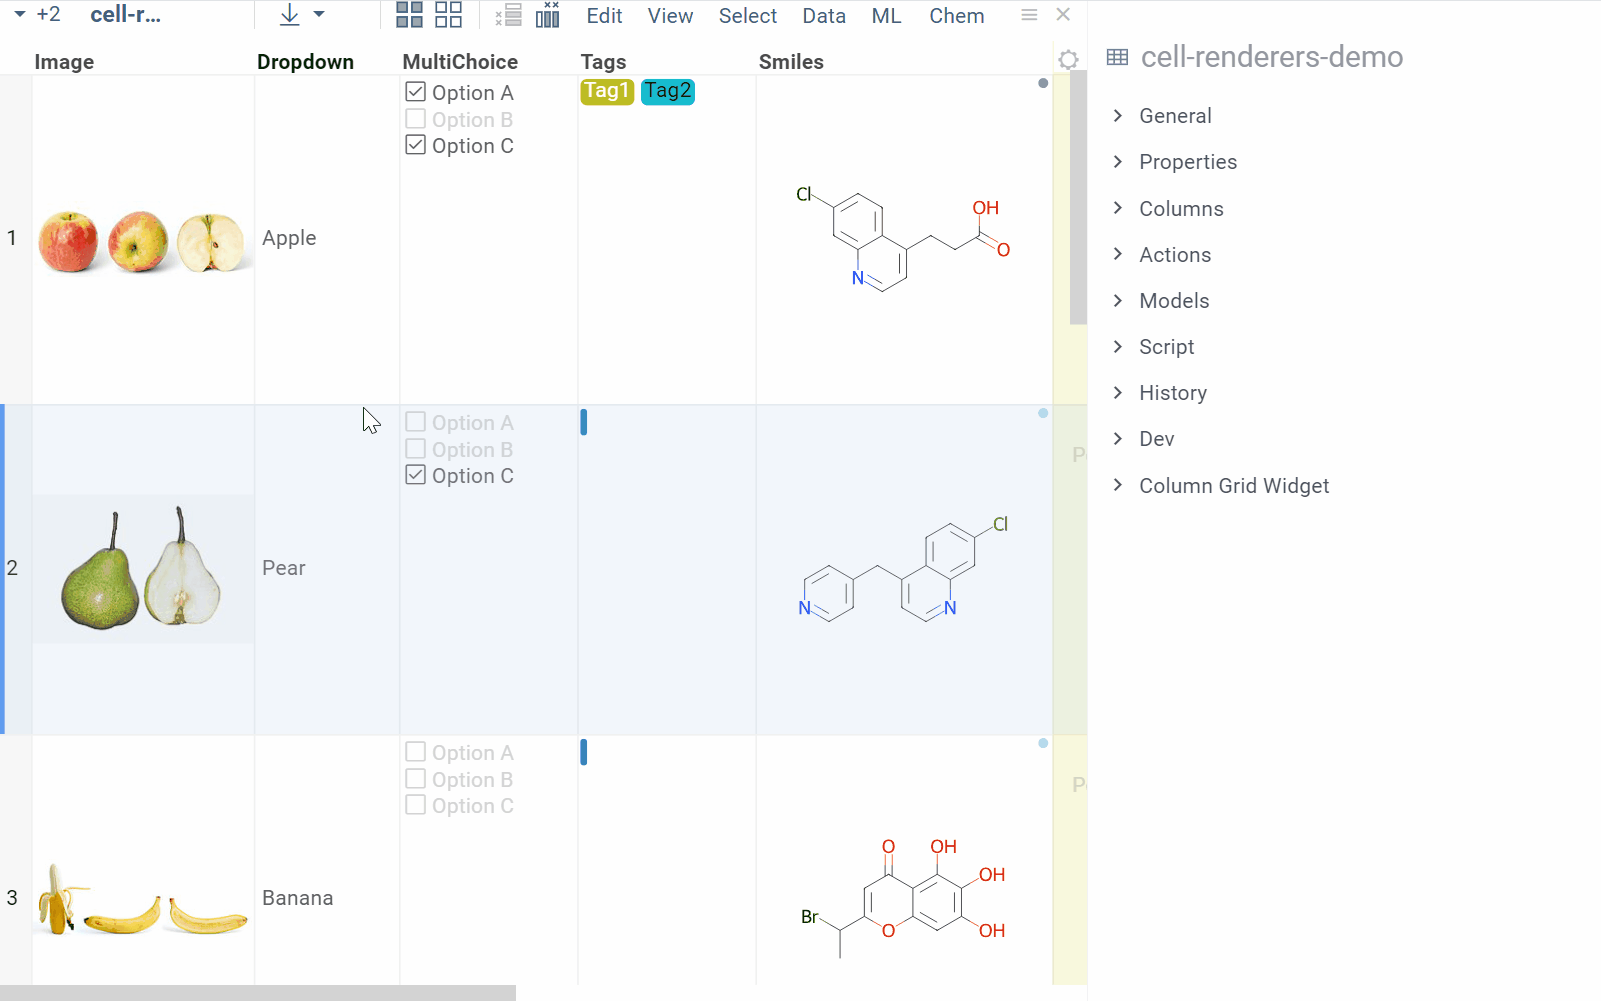Uncheck Option A in row 1
The height and width of the screenshot is (1001, 1601).
click(416, 92)
